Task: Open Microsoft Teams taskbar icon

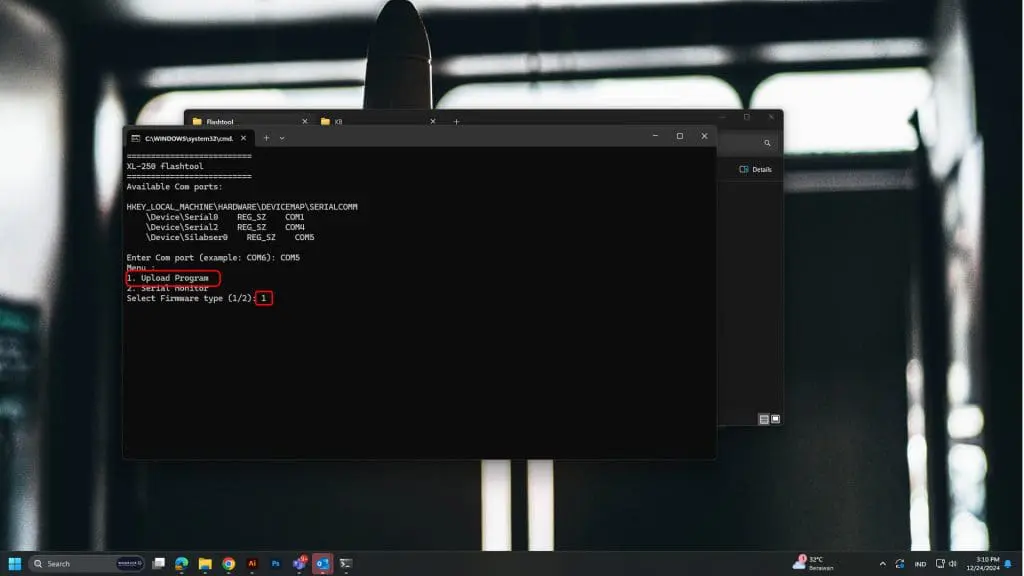Action: (x=299, y=564)
